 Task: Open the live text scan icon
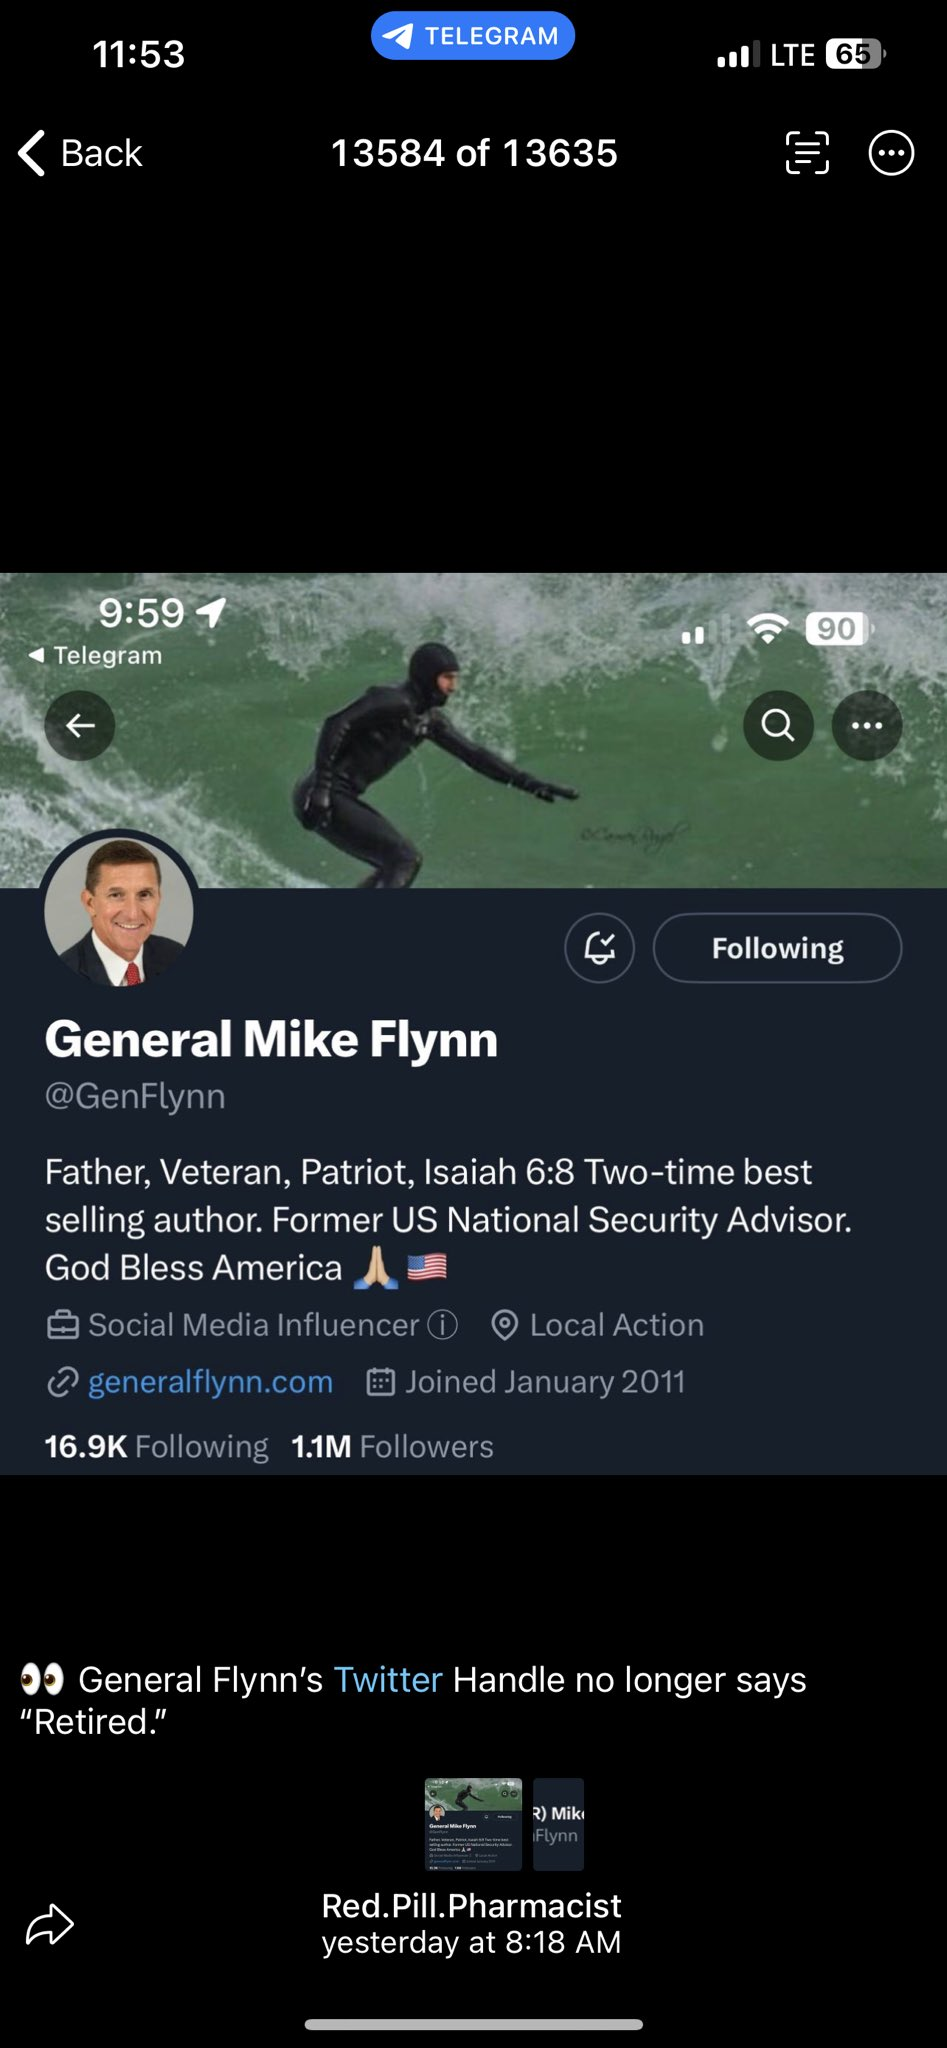(807, 153)
